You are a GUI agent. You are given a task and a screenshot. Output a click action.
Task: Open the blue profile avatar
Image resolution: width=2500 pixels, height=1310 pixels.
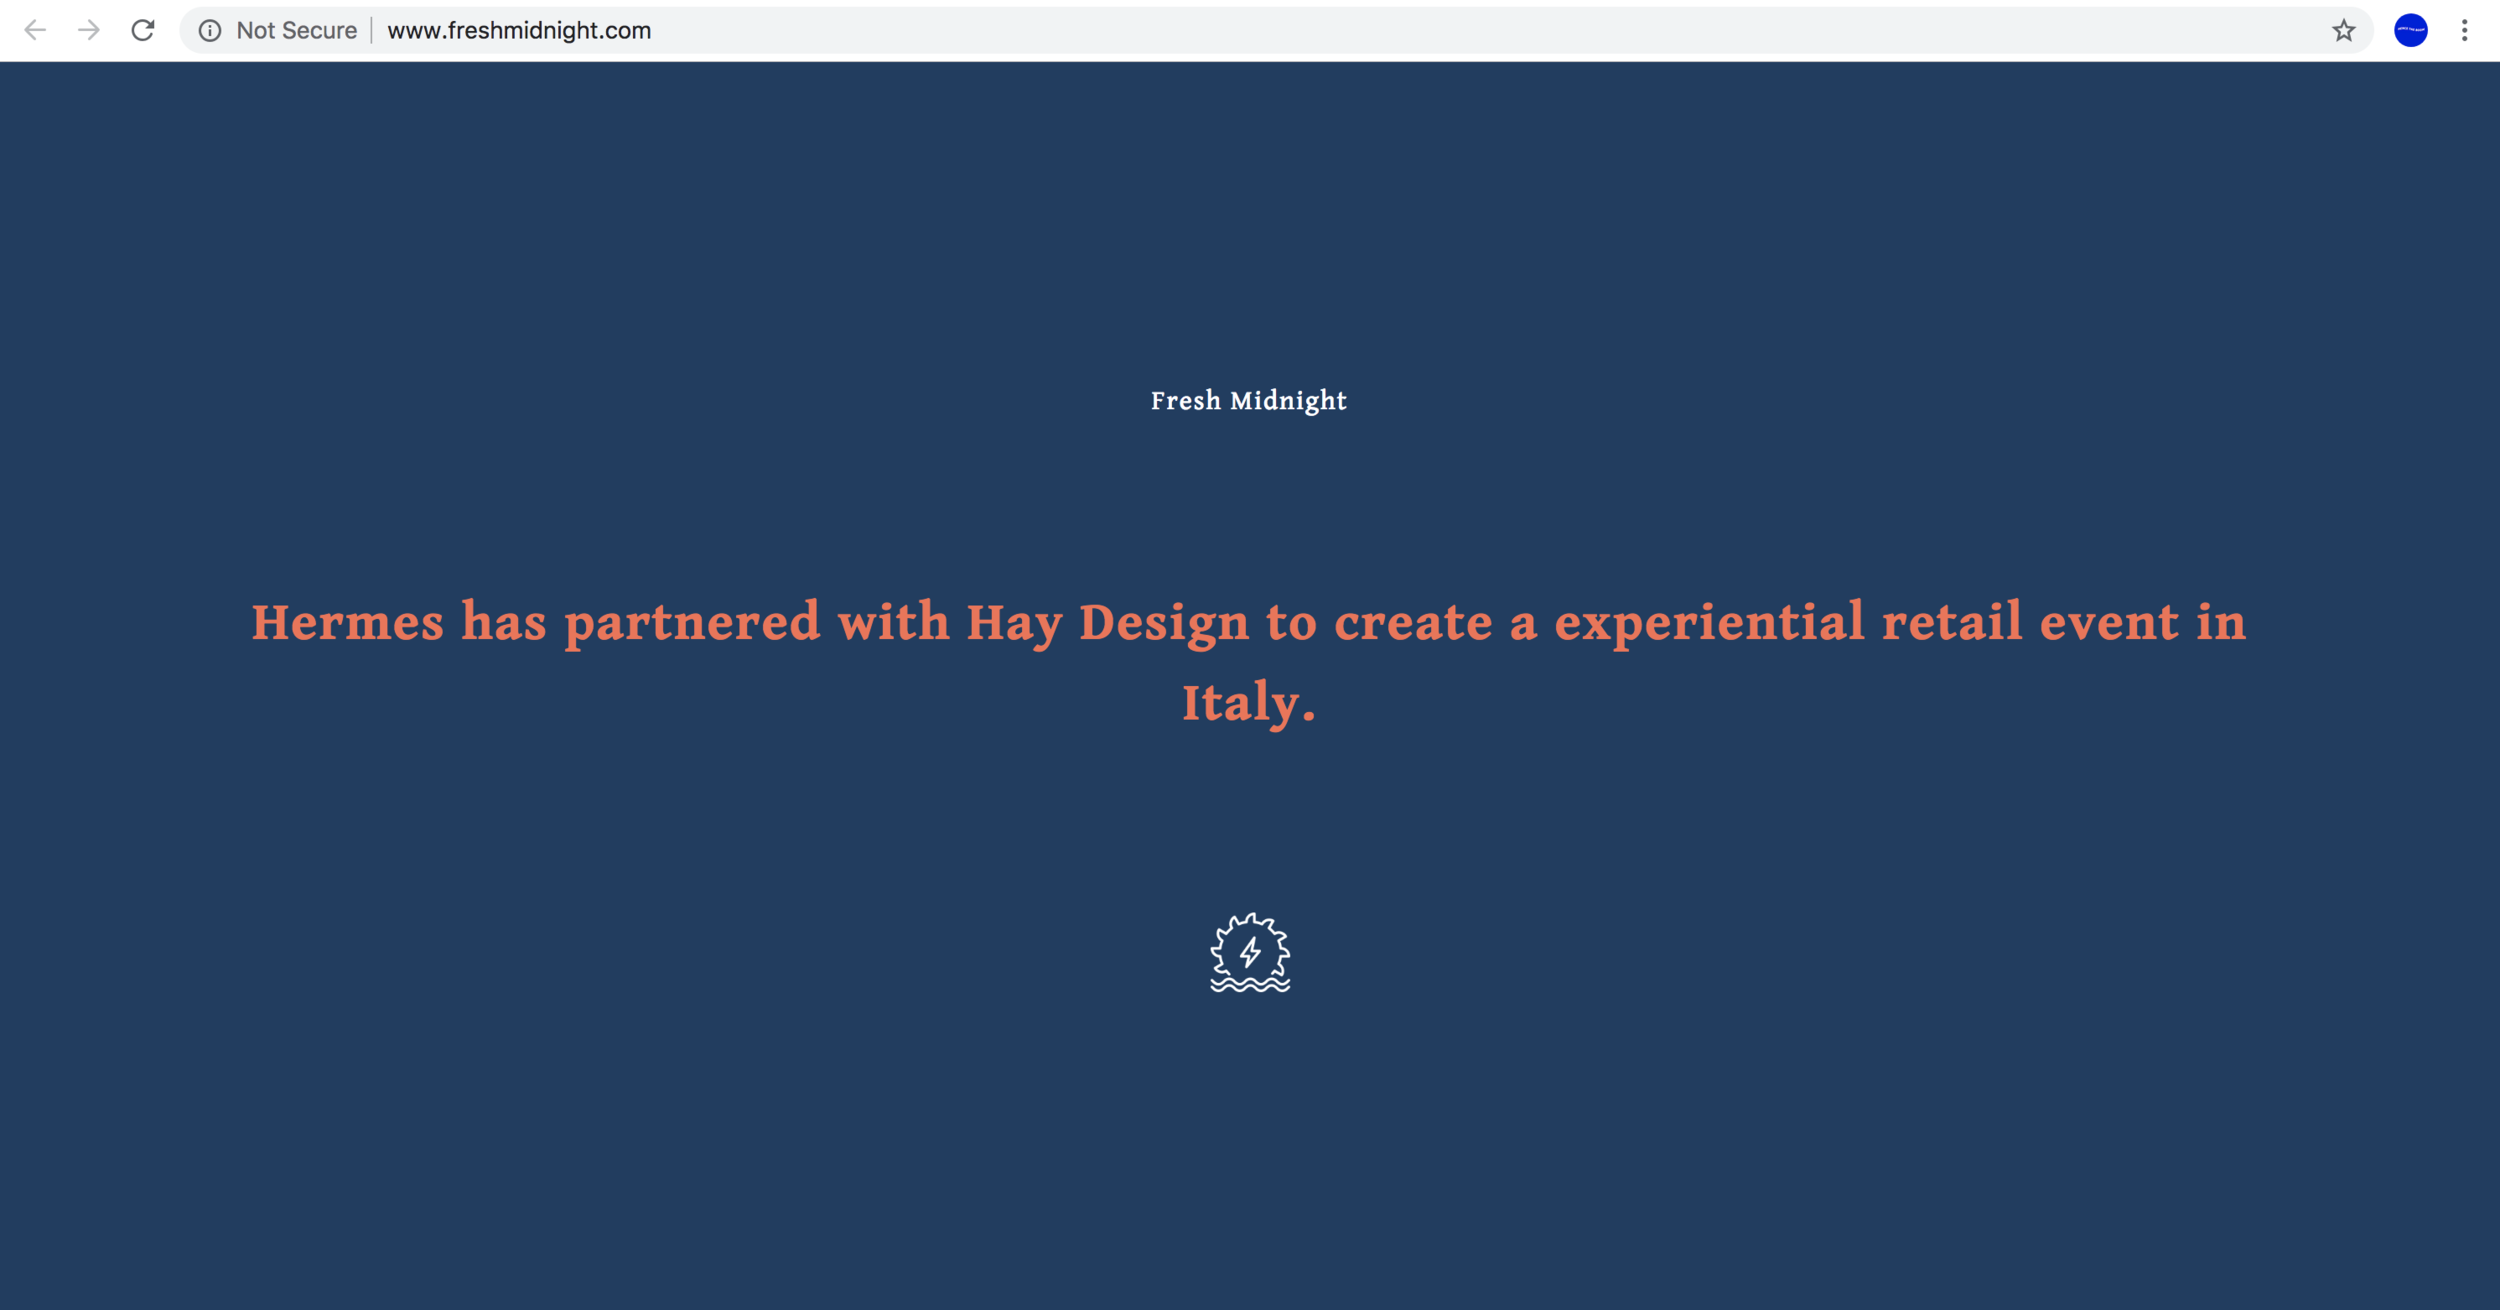2411,30
